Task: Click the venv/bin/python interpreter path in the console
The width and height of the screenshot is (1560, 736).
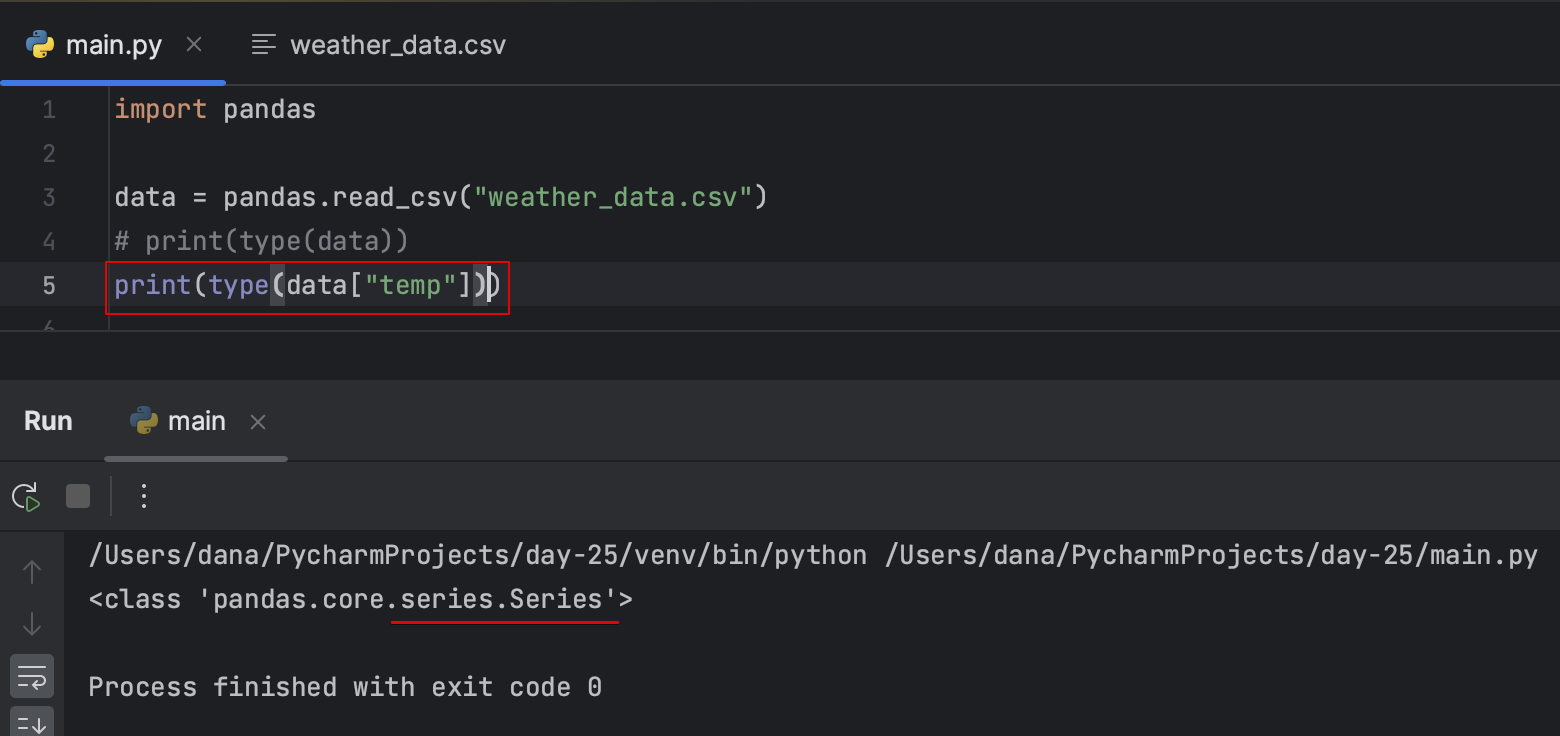Action: click(478, 555)
